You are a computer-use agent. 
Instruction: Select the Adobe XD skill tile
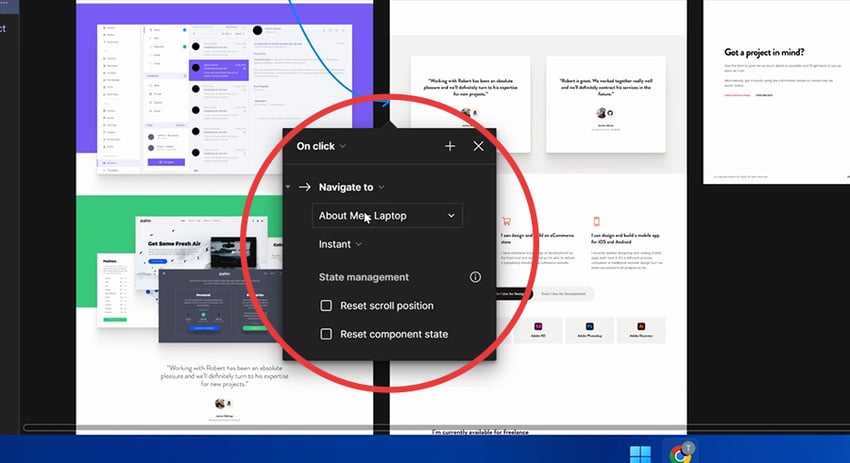pyautogui.click(x=538, y=330)
